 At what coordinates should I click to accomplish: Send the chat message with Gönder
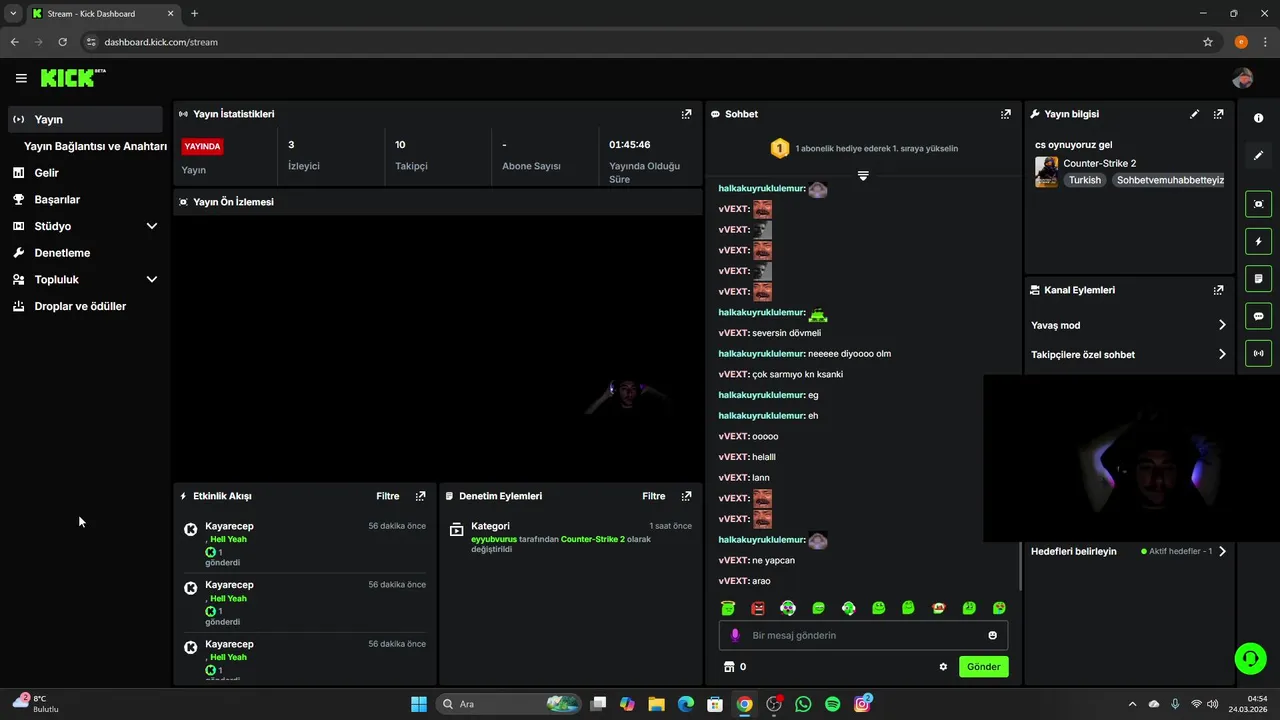coord(983,667)
